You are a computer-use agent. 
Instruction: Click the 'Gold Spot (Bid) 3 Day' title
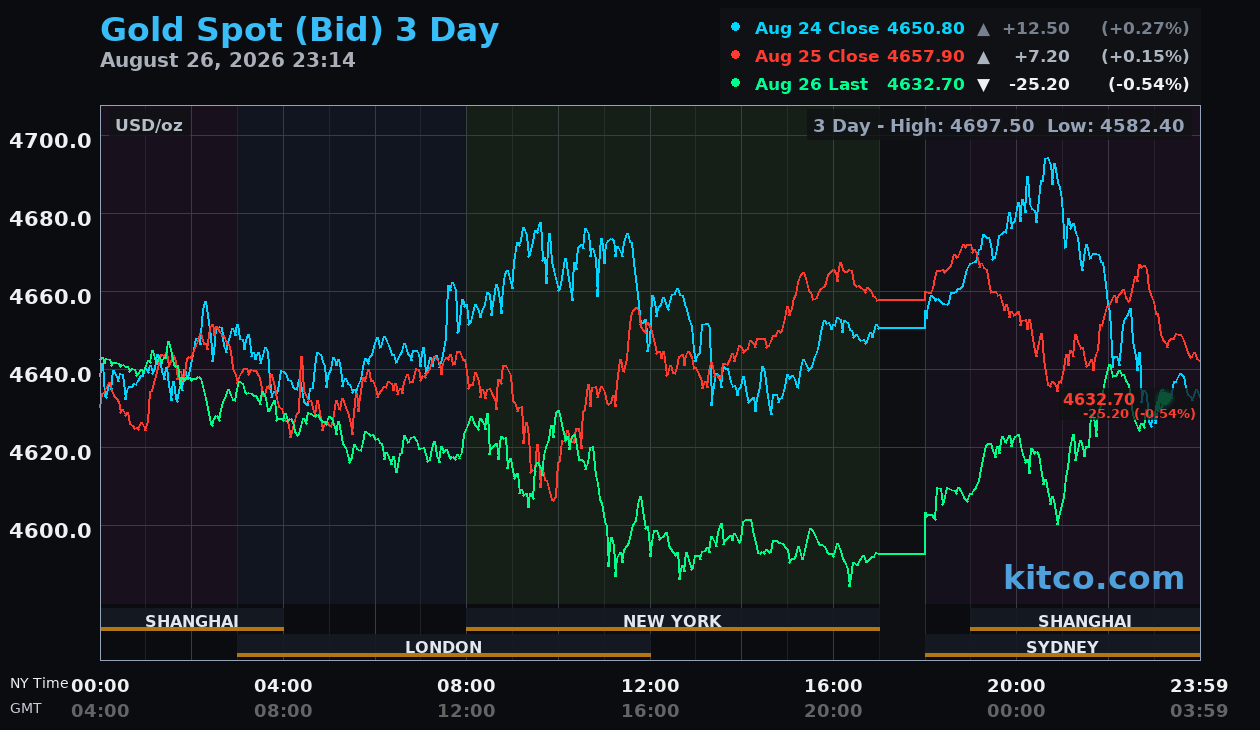tap(299, 31)
